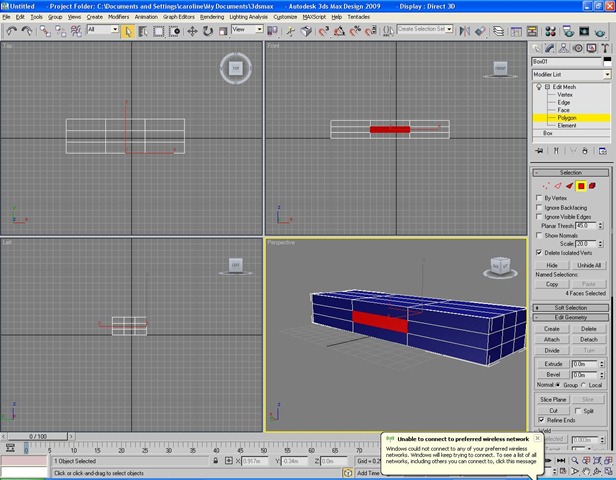The width and height of the screenshot is (616, 480).
Task: Toggle the Edit Mesh lightbulb icon
Action: click(x=539, y=87)
